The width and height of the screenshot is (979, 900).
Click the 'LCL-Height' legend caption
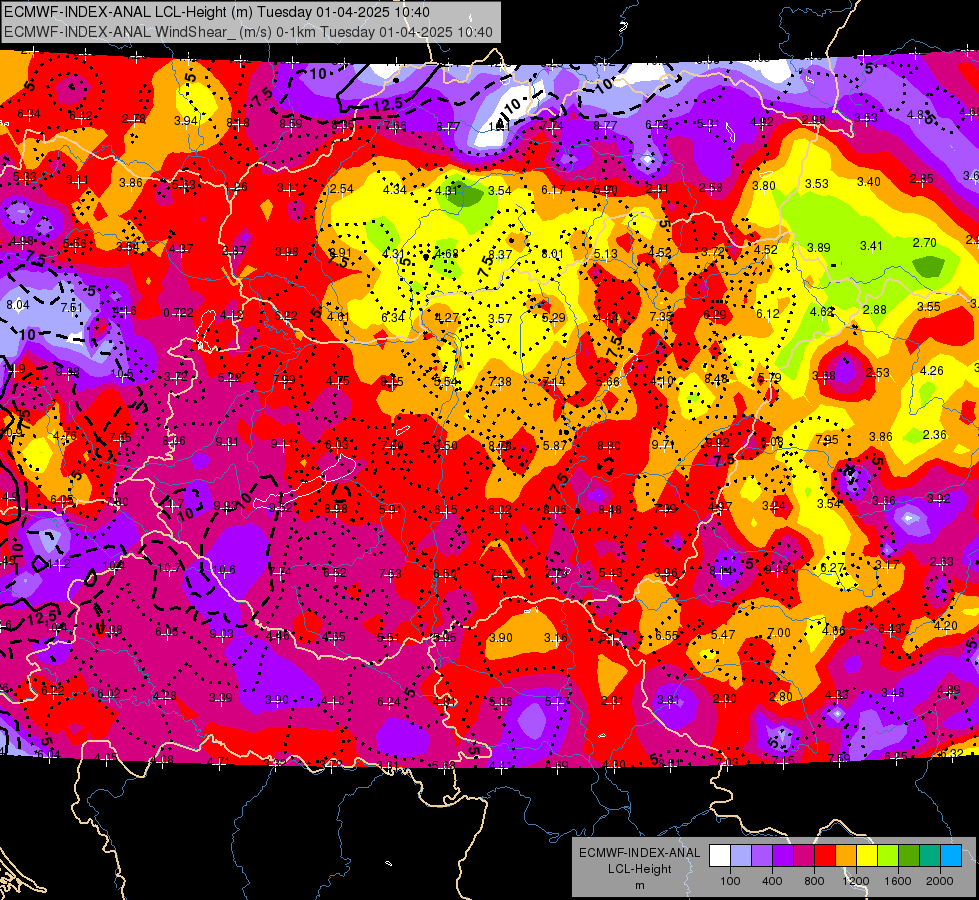tap(639, 869)
